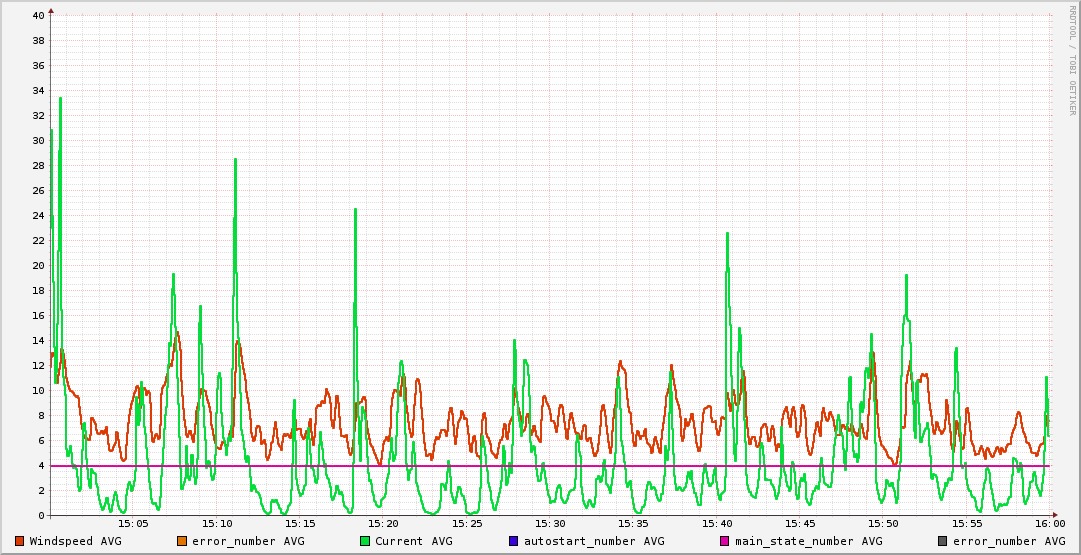1081x555 pixels.
Task: Select the blue autostart_number legend swatch
Action: click(514, 541)
